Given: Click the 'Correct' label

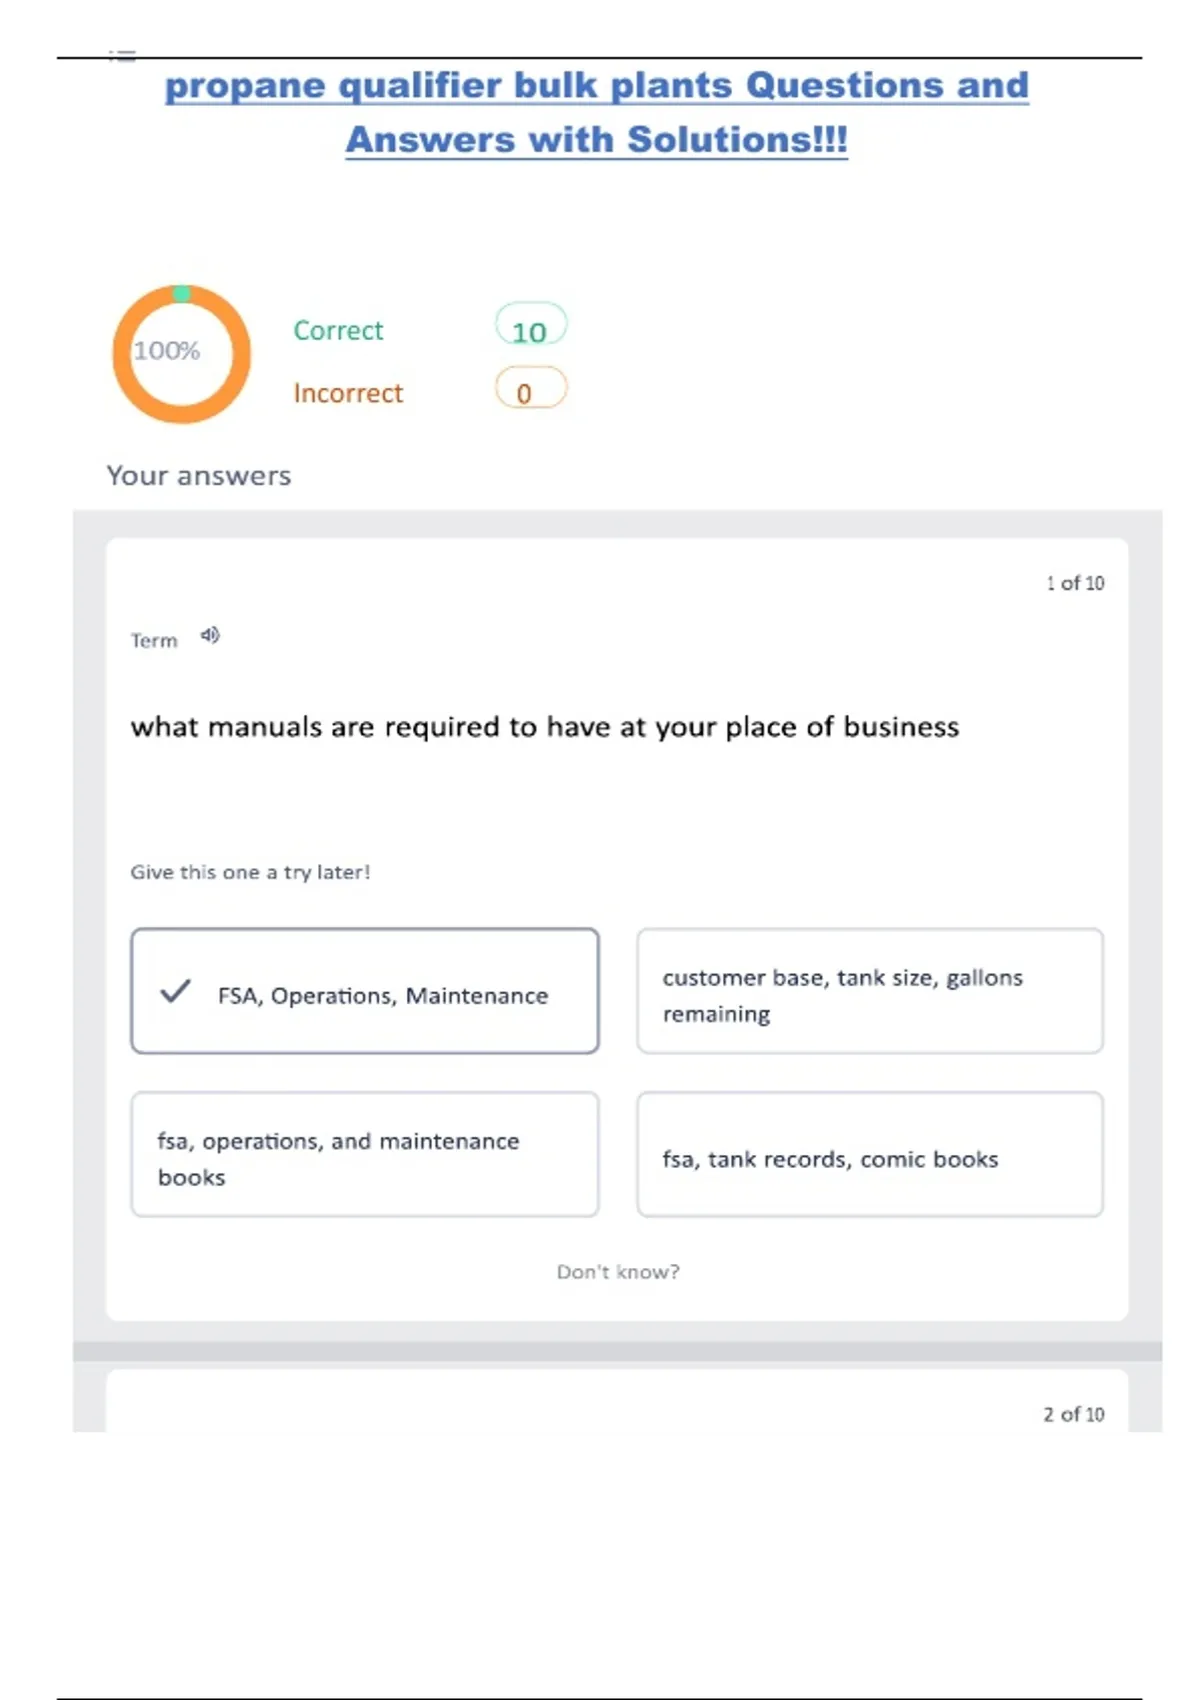Looking at the screenshot, I should (x=338, y=331).
